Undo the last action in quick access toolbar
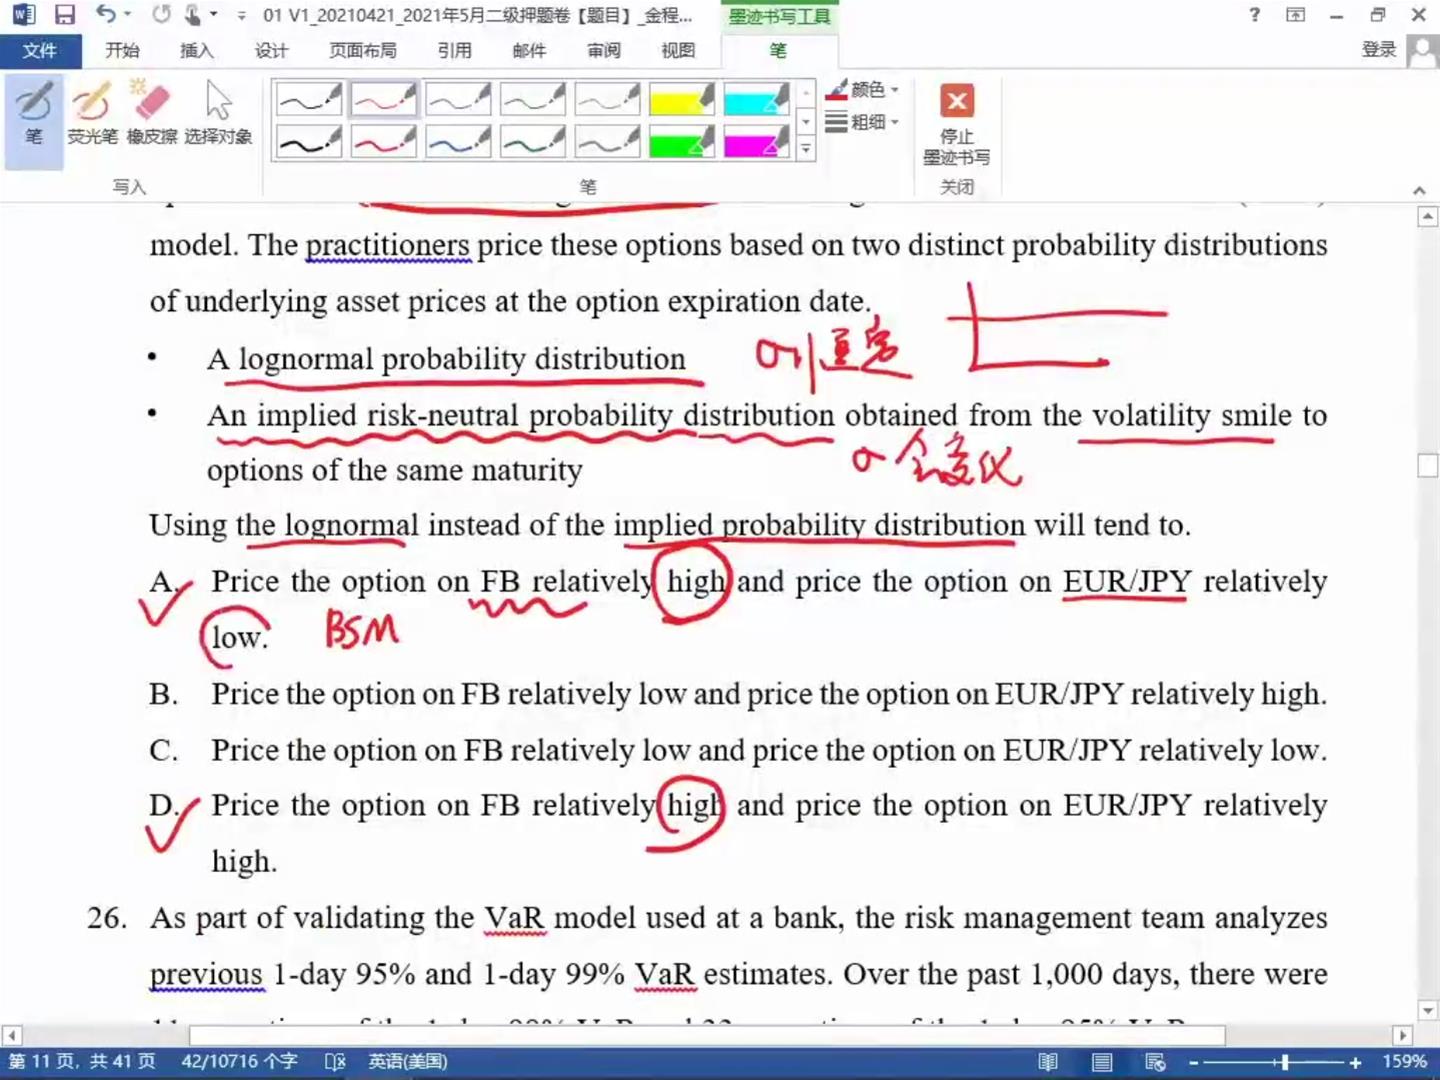The image size is (1440, 1080). point(105,15)
